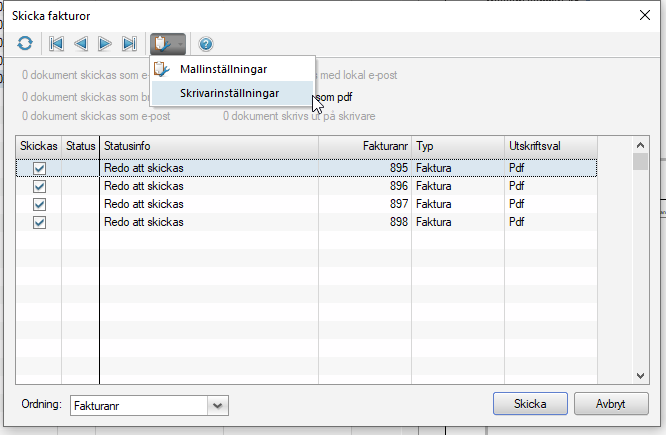Jump to the first record

pos(57,44)
